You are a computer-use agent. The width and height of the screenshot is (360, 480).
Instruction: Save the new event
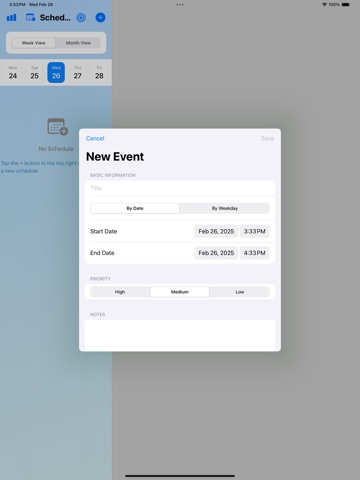click(x=267, y=138)
